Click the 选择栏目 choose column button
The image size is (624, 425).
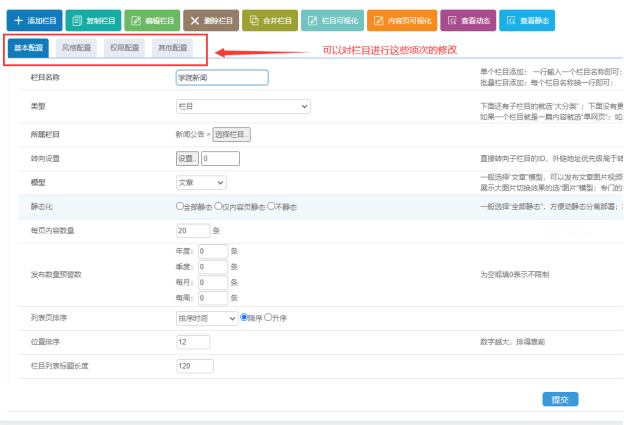point(231,134)
